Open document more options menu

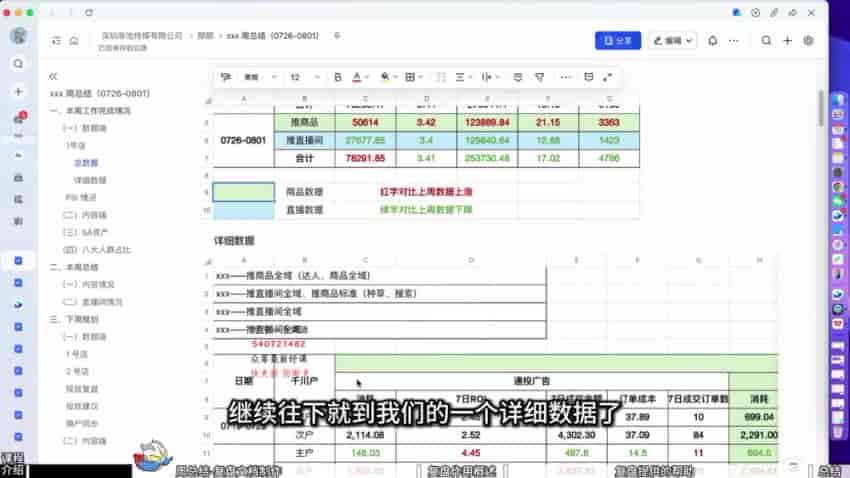point(733,41)
